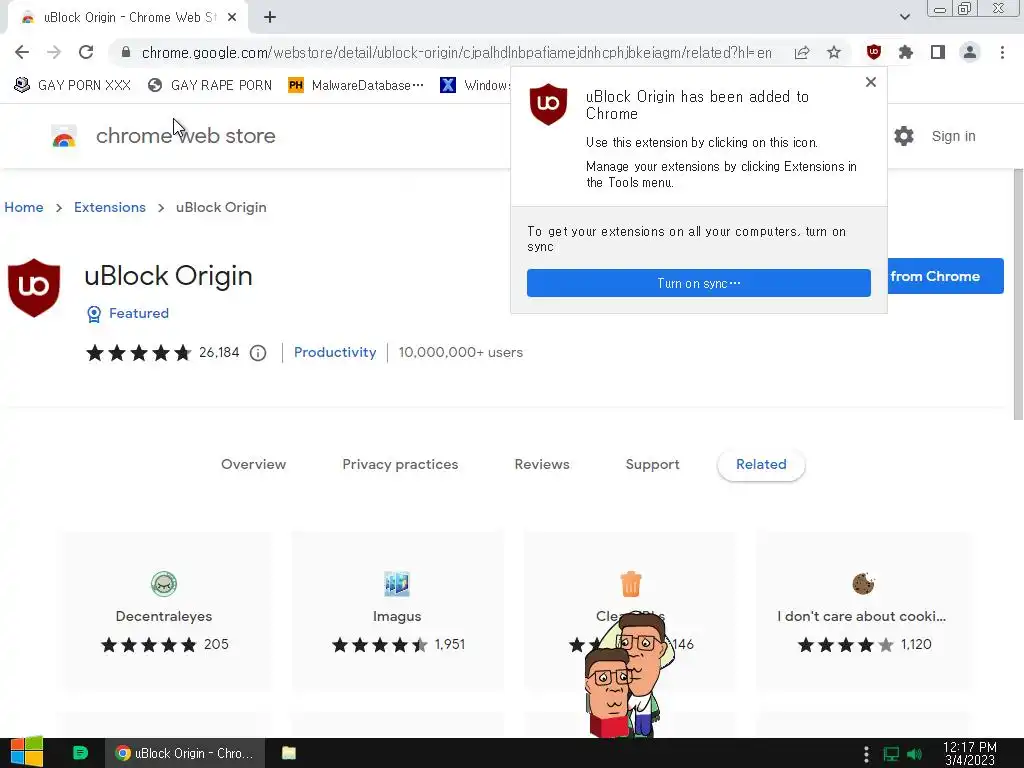This screenshot has height=768, width=1024.
Task: Click the network tray icon
Action: (891, 754)
